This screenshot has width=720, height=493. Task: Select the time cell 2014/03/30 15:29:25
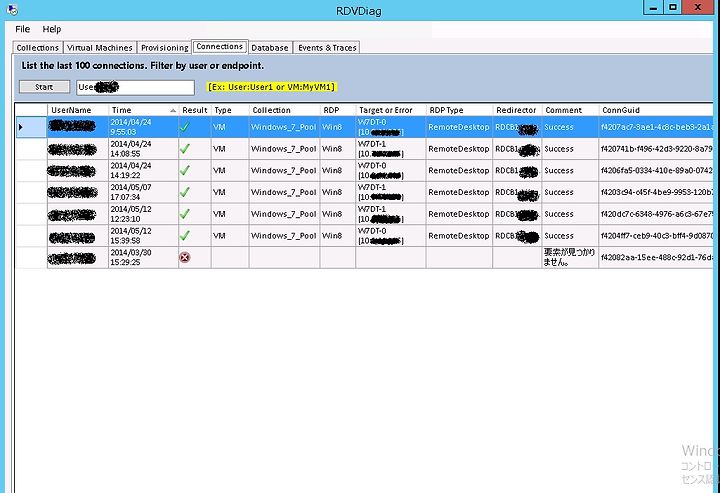tap(143, 258)
